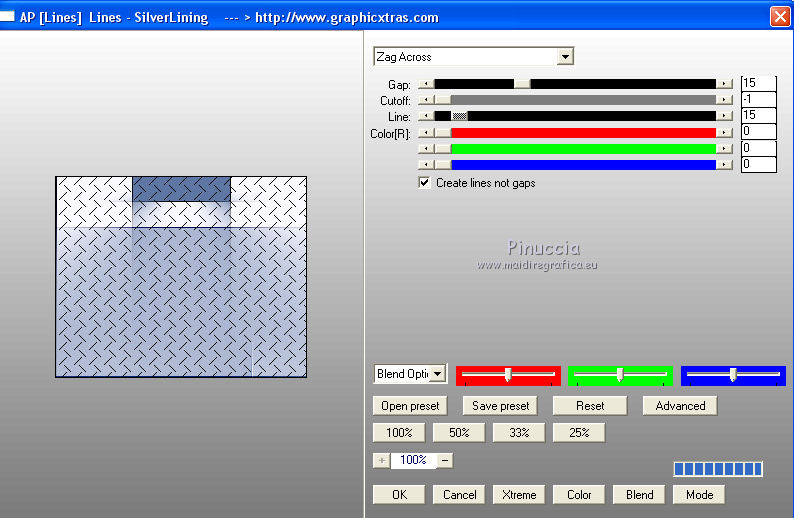Click right arrow of Line slider
794x518 pixels.
[x=724, y=116]
